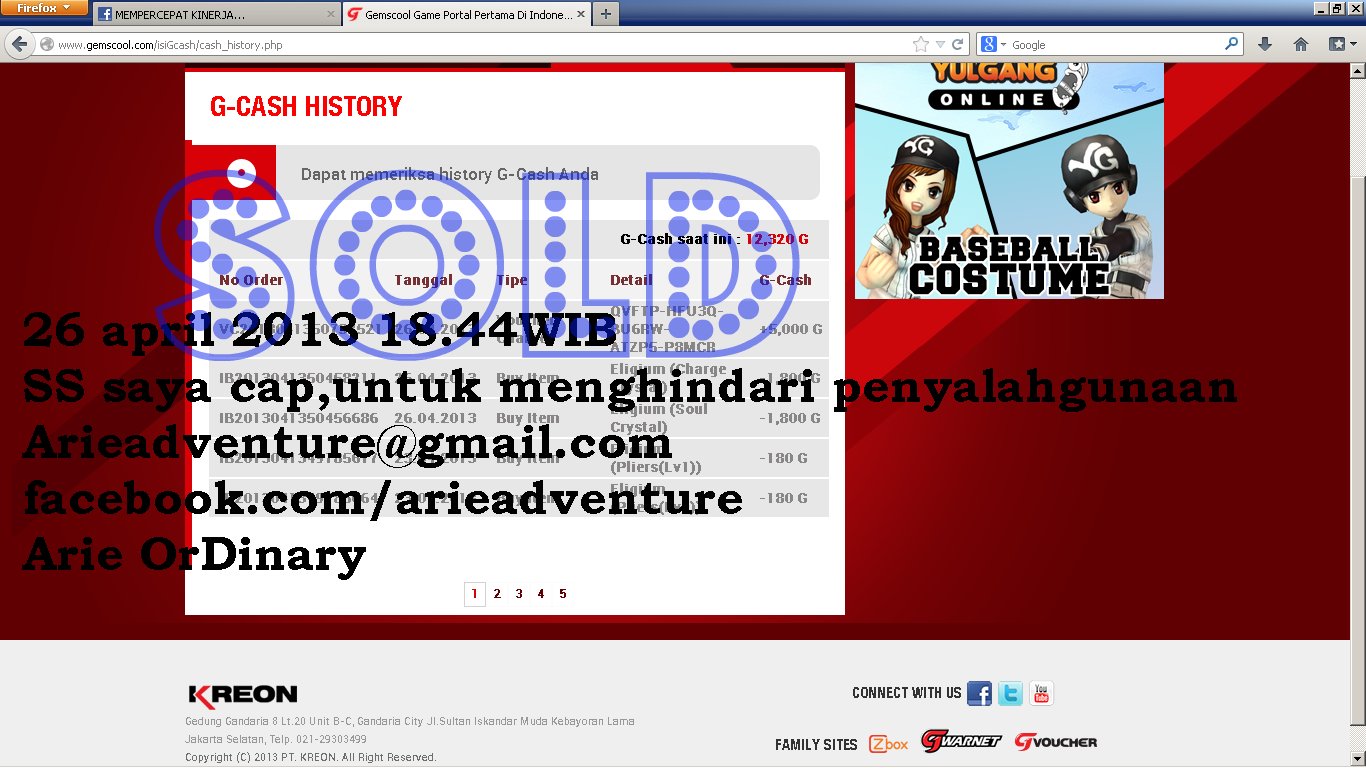Image resolution: width=1366 pixels, height=768 pixels.
Task: Go to the Firefox home page icon
Action: [1301, 44]
